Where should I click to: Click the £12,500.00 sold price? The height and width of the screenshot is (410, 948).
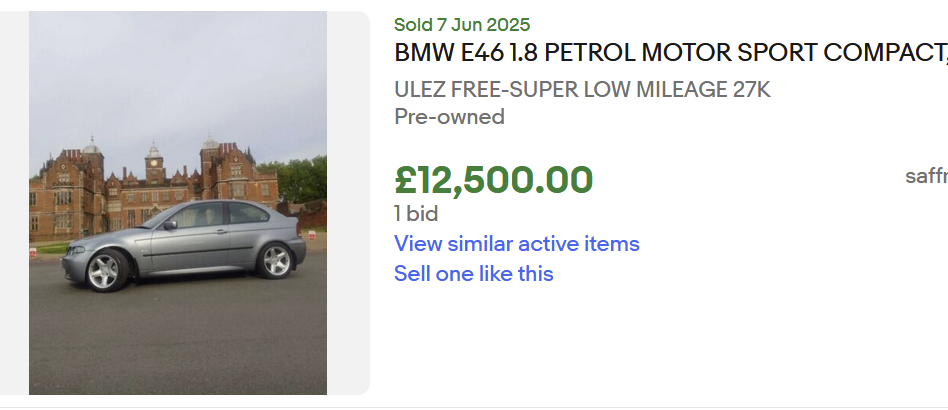[x=494, y=180]
